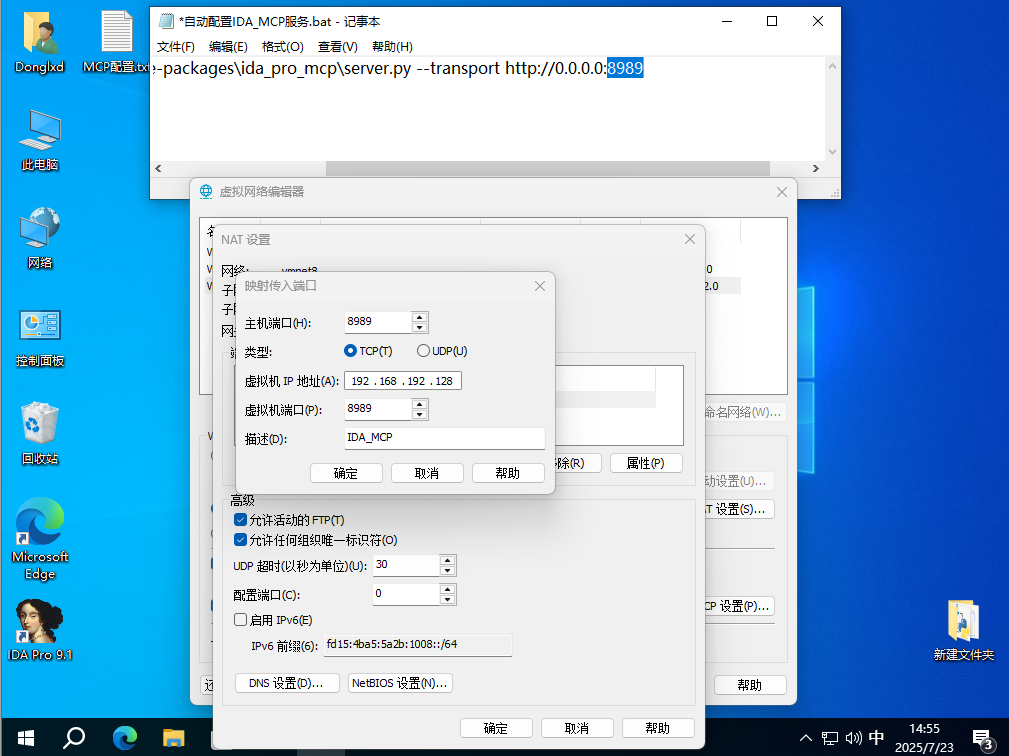This screenshot has width=1009, height=756.
Task: Select the MCP配置.txt file icon
Action: pyautogui.click(x=116, y=34)
